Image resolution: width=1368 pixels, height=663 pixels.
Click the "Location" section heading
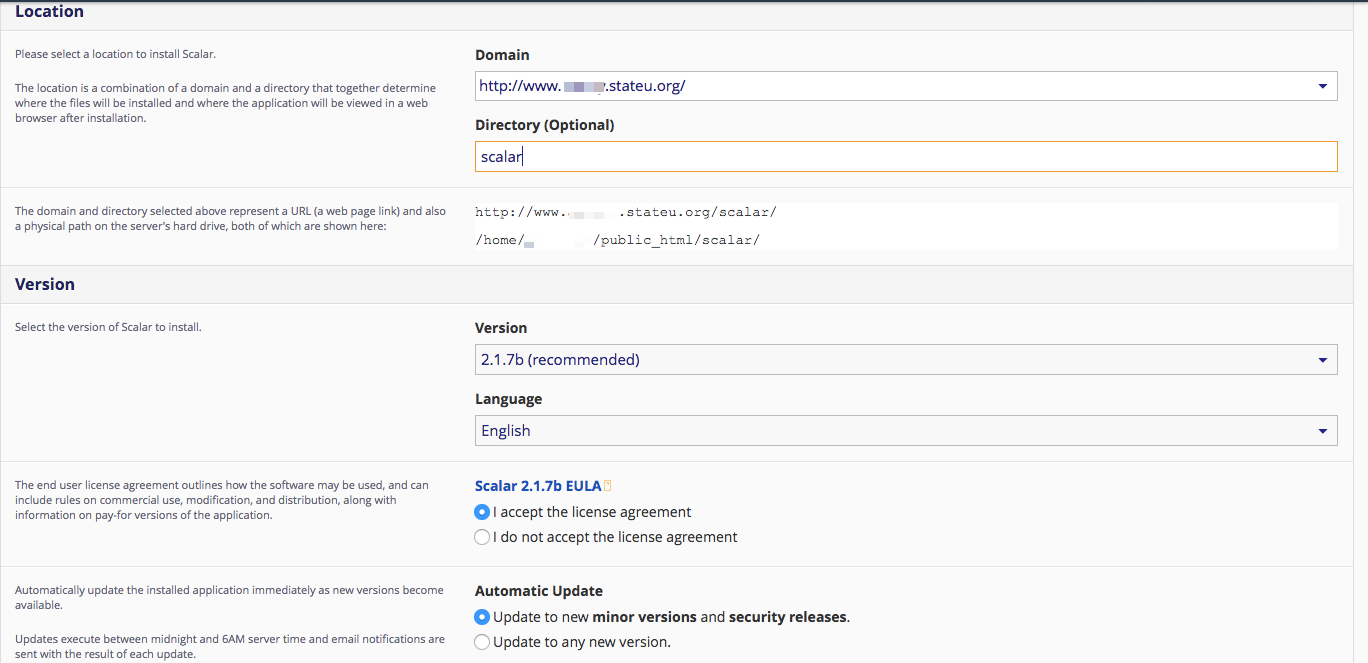tap(49, 12)
